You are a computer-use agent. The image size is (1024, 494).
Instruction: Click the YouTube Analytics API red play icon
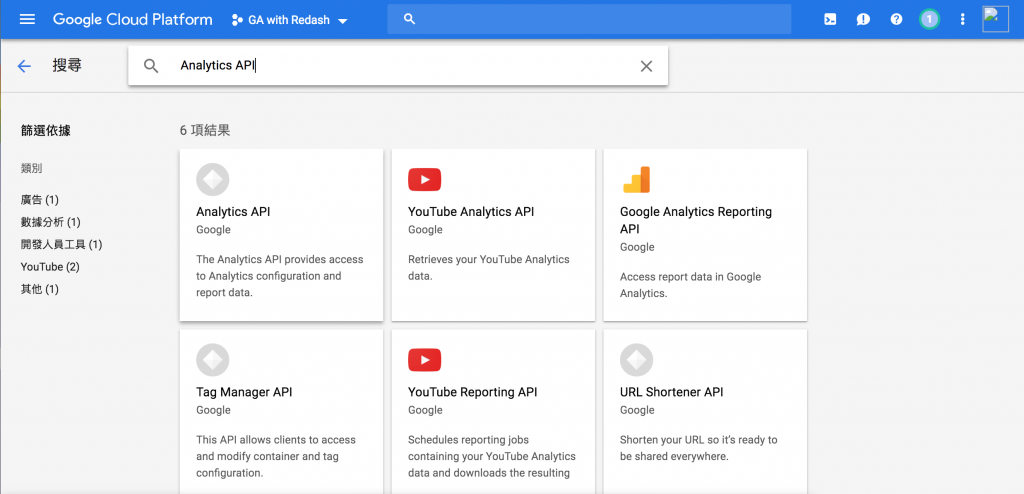(x=424, y=180)
